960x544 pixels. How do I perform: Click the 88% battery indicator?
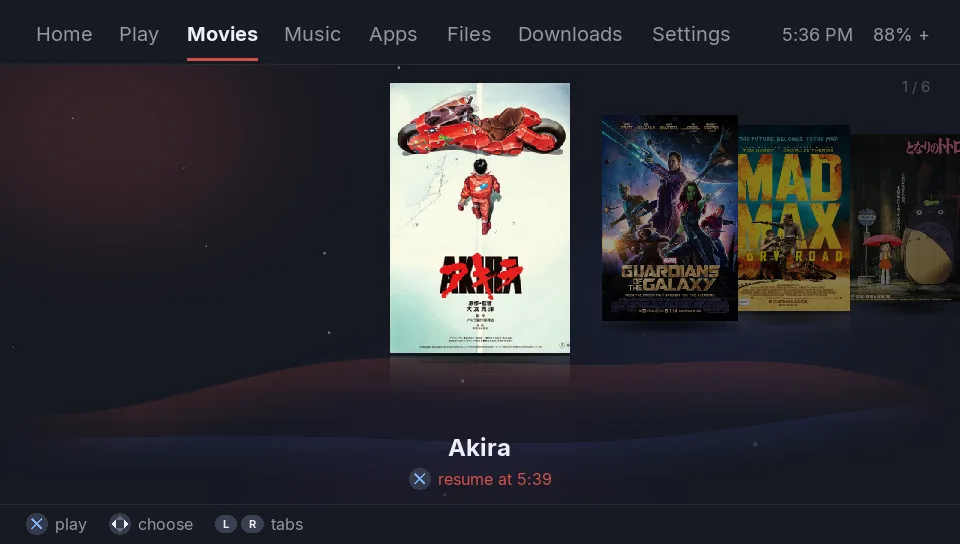point(892,35)
